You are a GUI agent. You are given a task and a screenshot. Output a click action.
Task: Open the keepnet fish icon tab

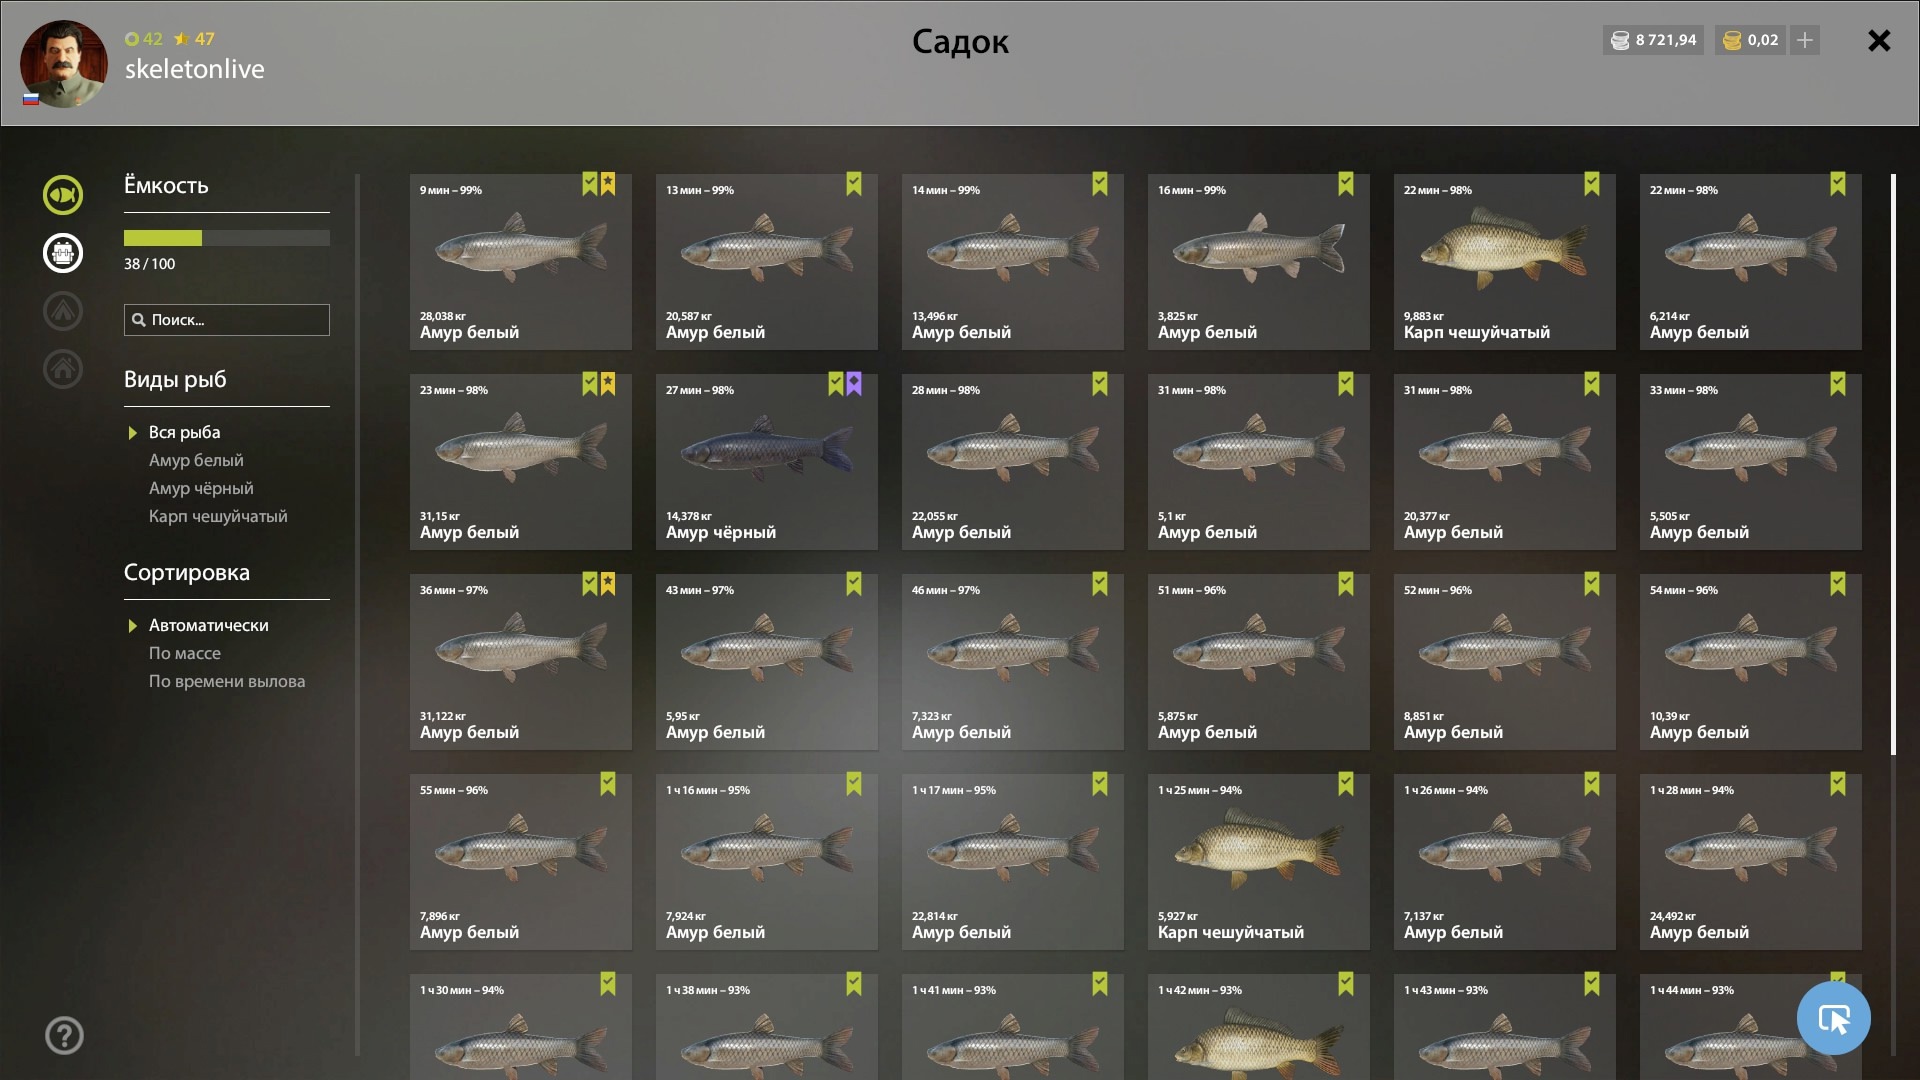(x=62, y=195)
